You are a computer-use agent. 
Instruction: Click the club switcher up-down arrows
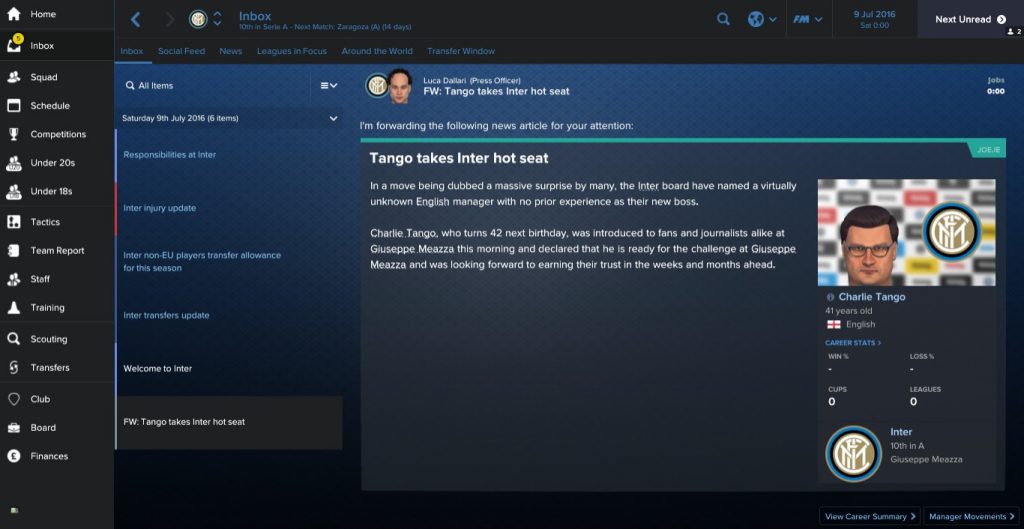click(217, 20)
